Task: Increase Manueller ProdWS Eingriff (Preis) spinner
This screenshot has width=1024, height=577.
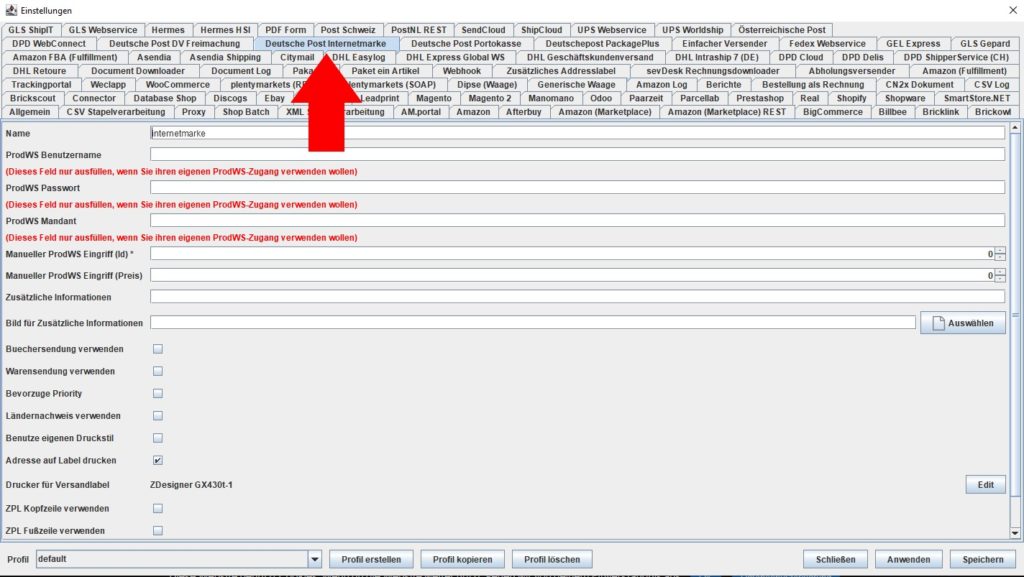Action: 1000,272
